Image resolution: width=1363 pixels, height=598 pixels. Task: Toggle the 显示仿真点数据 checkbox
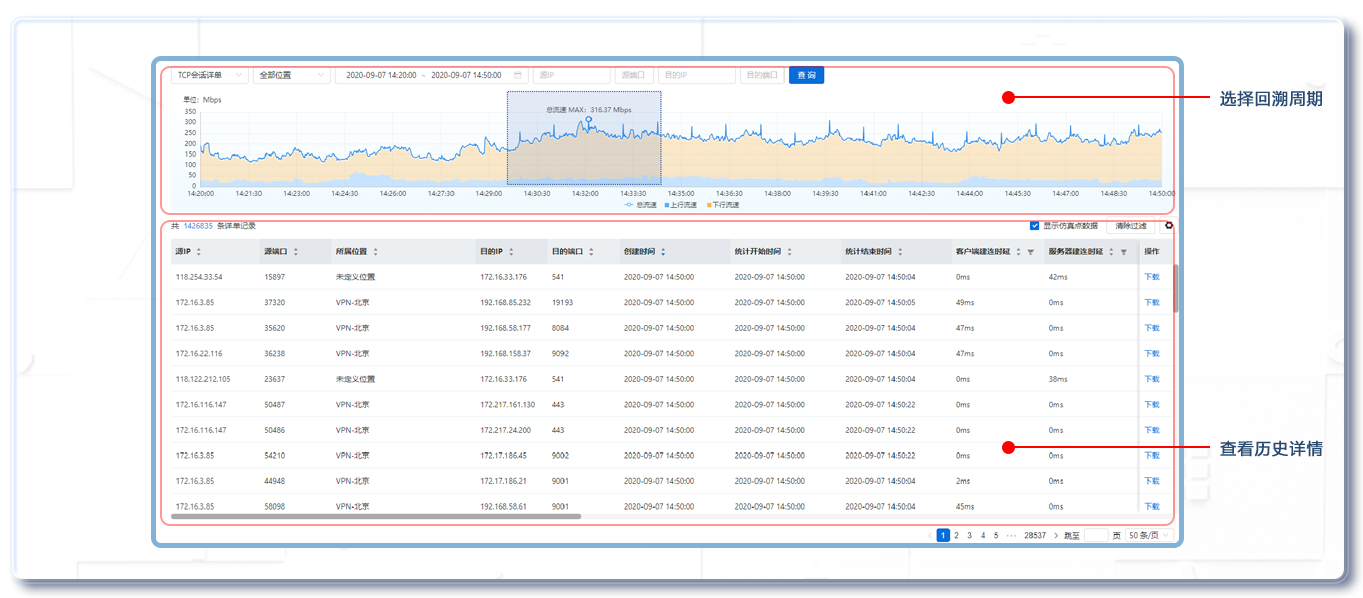[1034, 226]
